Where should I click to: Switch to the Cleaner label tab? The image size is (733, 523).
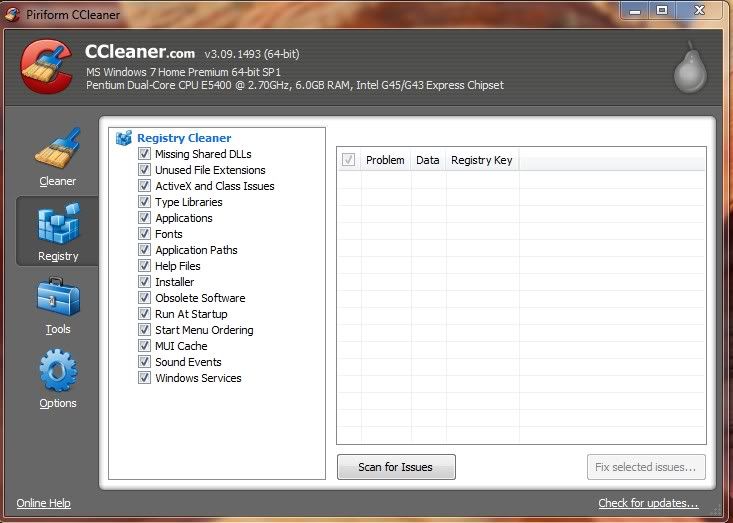click(x=57, y=181)
